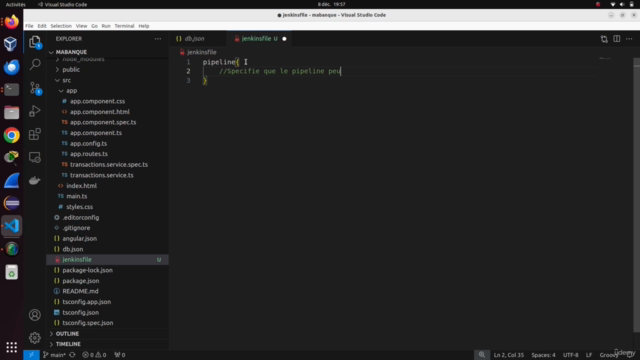Open Thunderbird from the dock

[11, 67]
